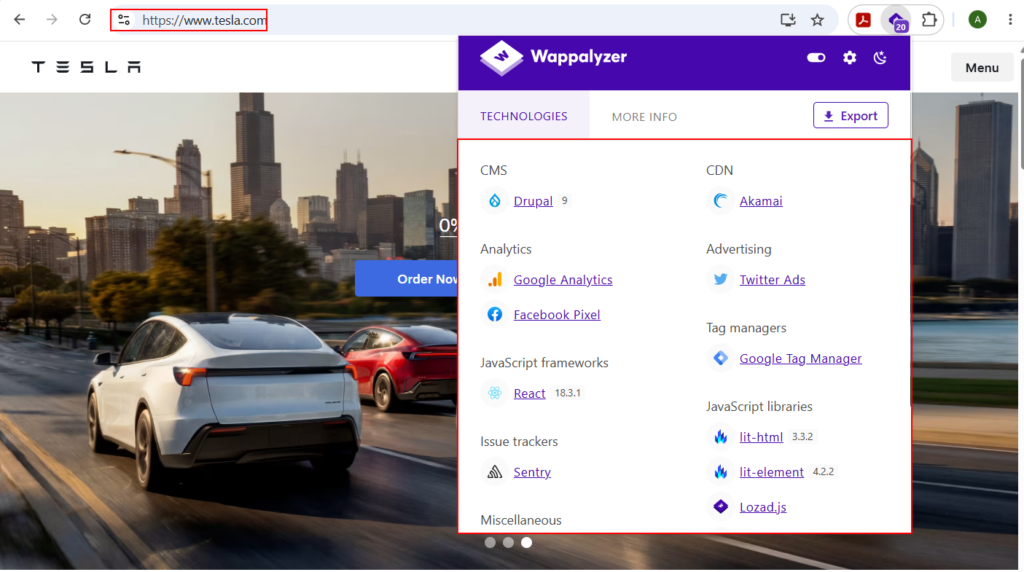Click the lit-element flame icon
This screenshot has height=572, width=1024.
point(720,472)
